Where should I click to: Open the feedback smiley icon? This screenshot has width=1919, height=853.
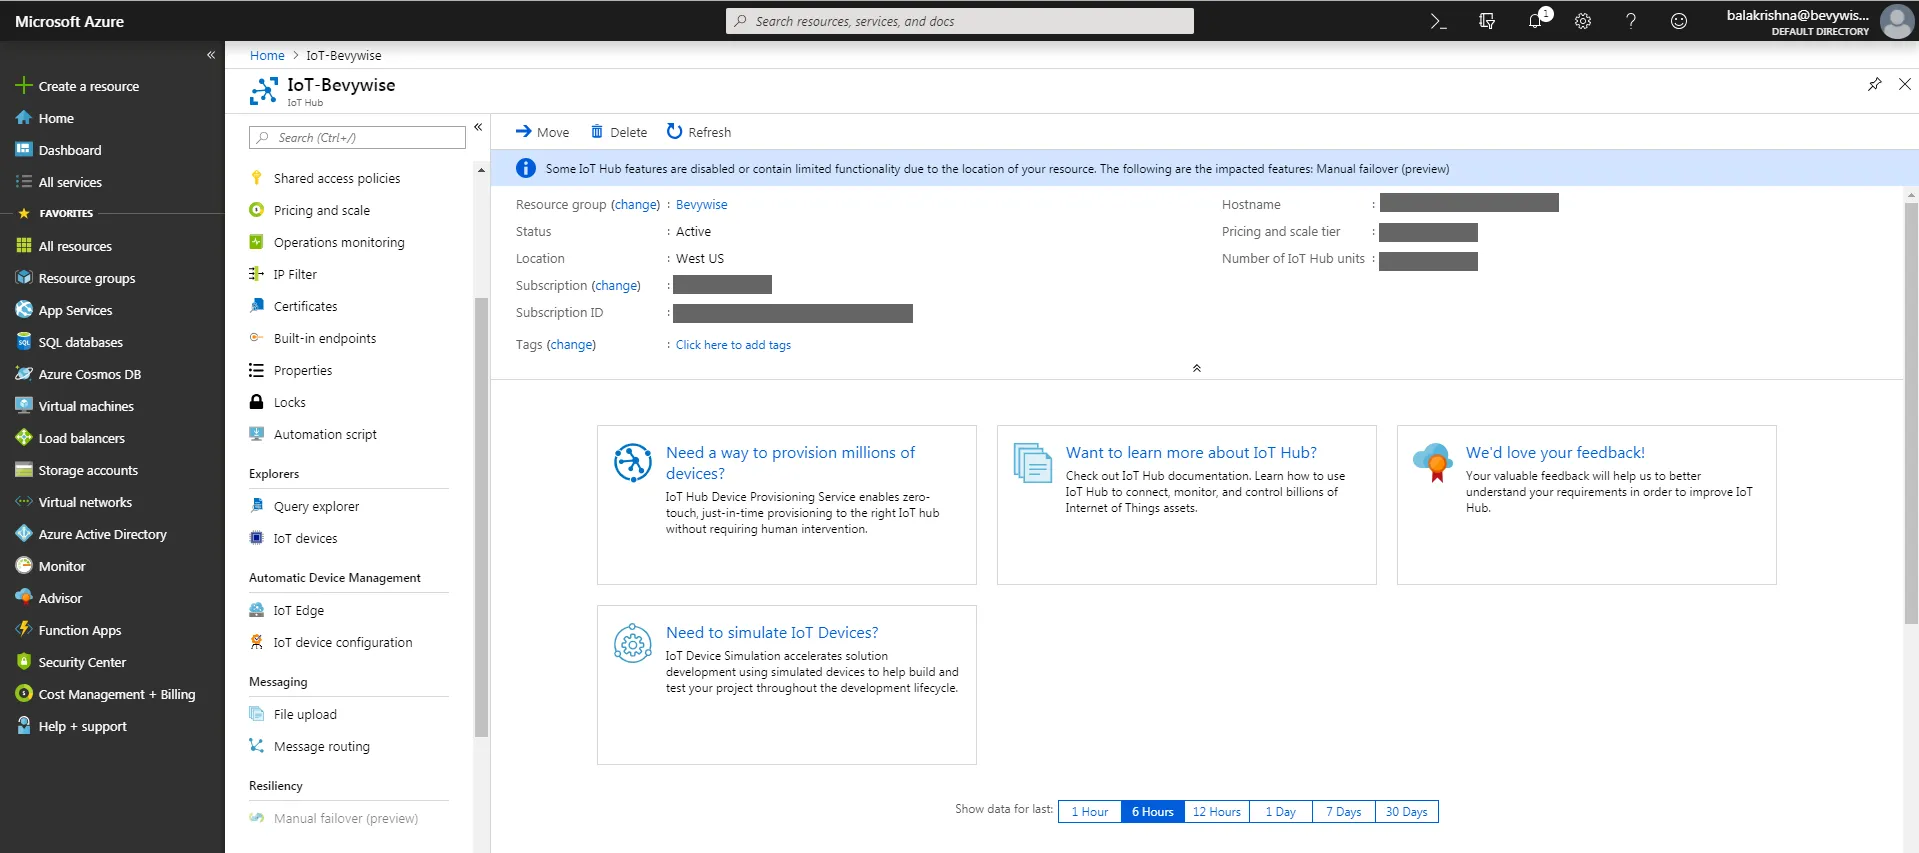point(1679,21)
